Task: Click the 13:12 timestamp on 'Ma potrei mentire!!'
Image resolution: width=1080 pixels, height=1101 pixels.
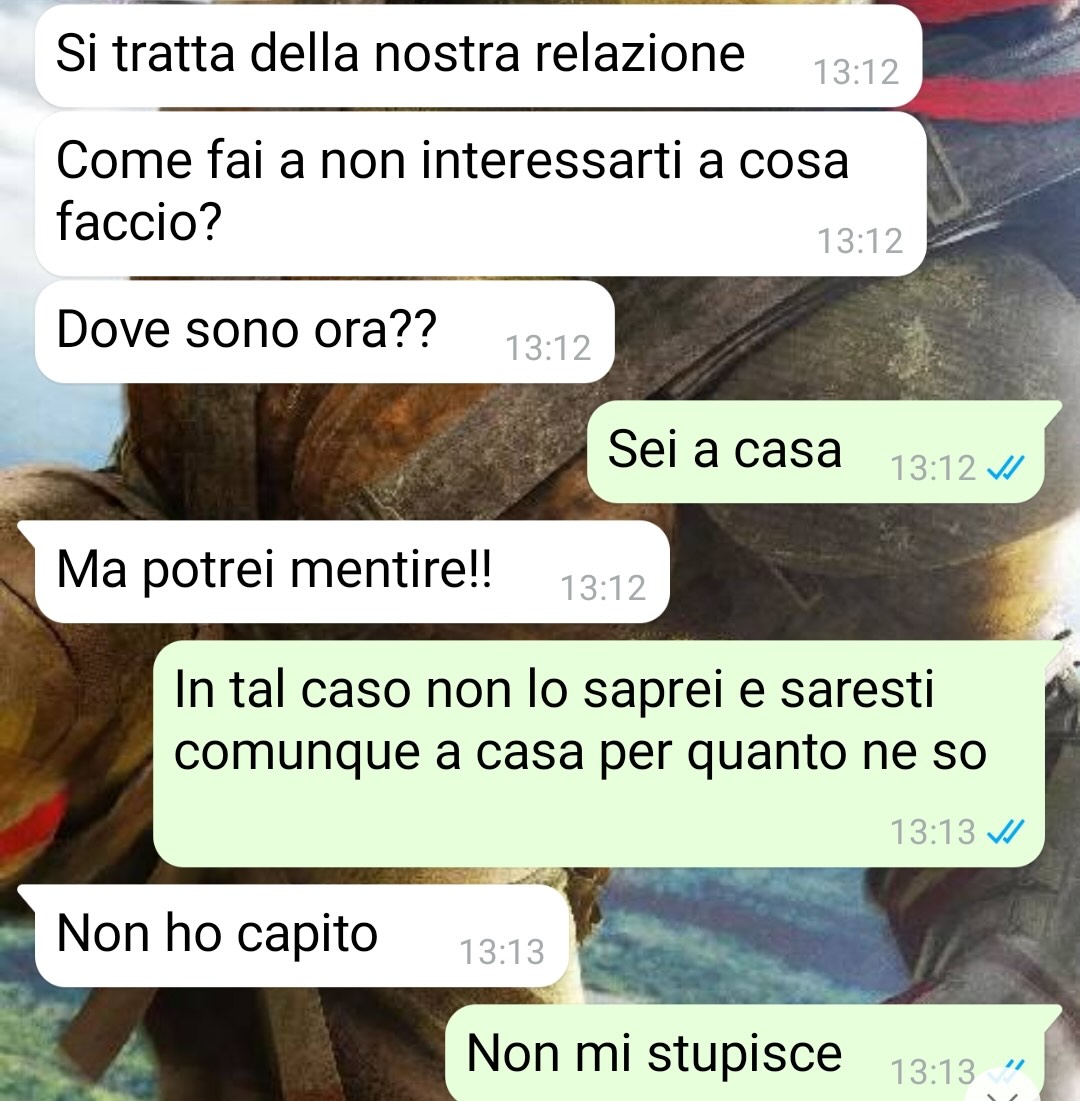Action: point(602,588)
